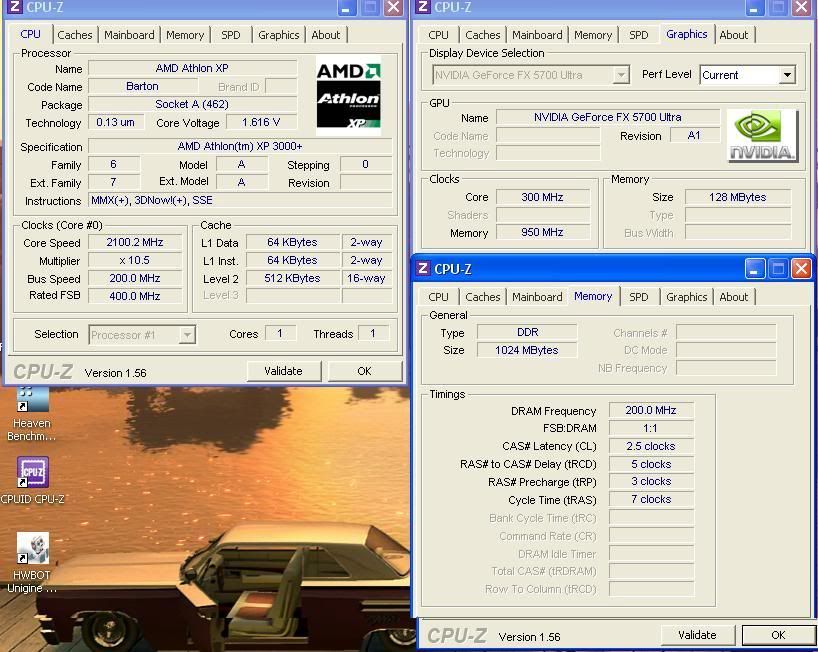Open SPD tab in top-right Graphics window
This screenshot has width=818, height=652.
(x=639, y=35)
